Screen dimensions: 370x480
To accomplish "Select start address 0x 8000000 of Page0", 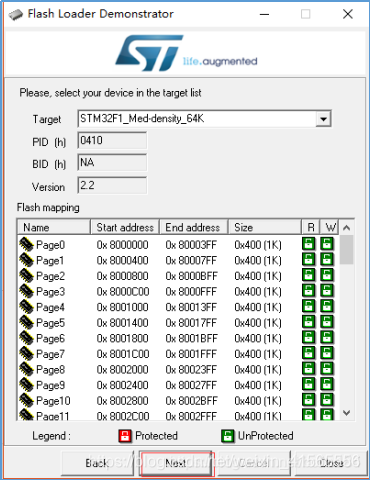I will (122, 245).
